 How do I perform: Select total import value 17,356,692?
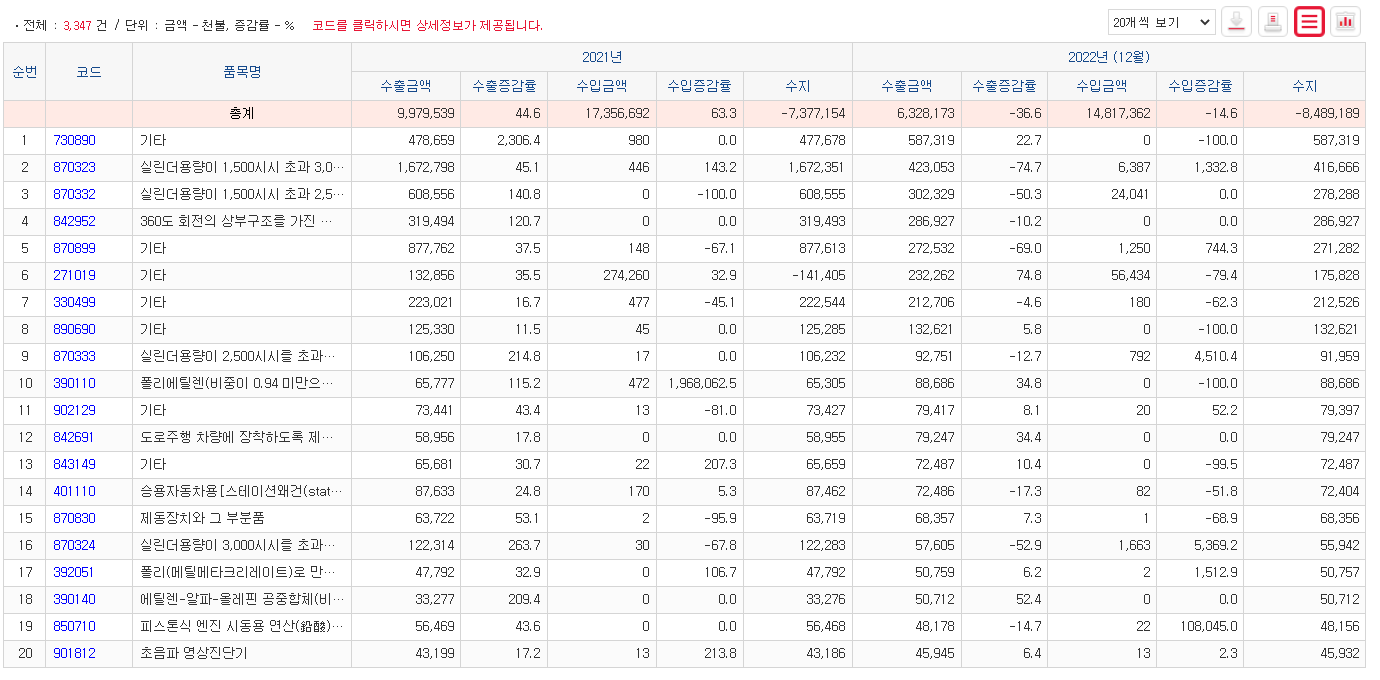point(616,114)
